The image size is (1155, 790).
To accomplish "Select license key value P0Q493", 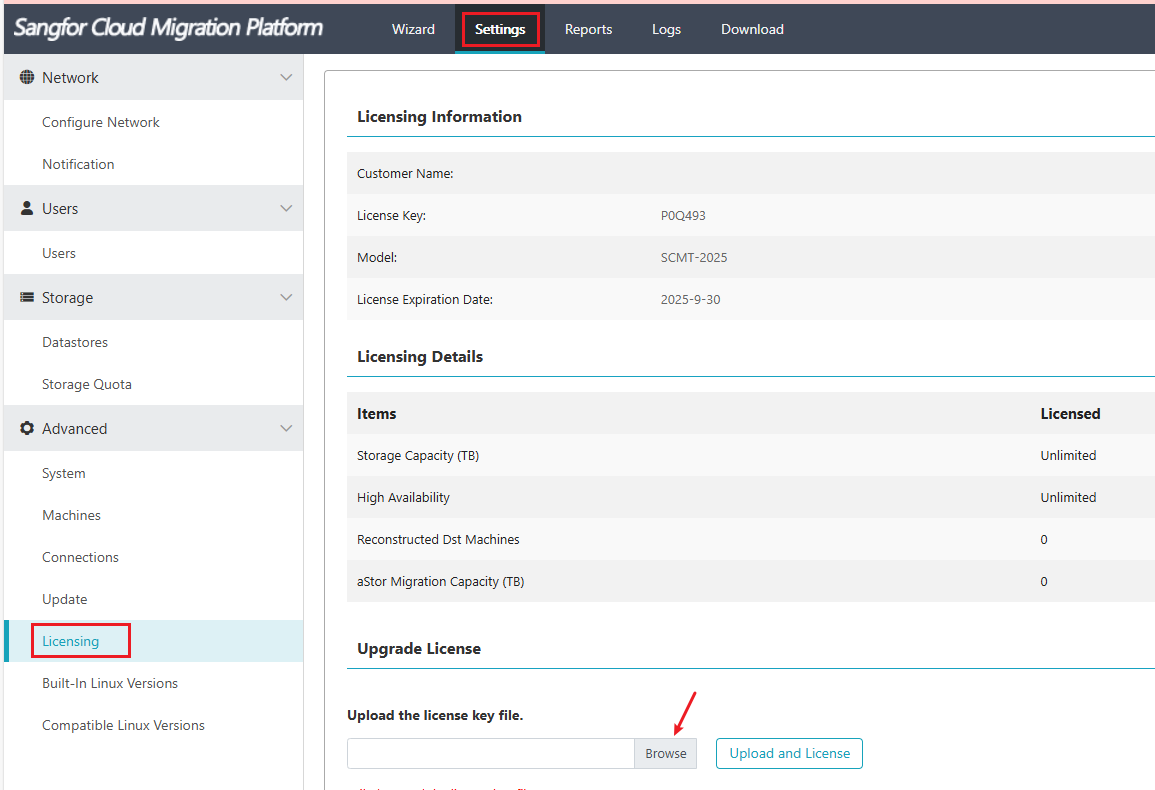I will click(683, 216).
